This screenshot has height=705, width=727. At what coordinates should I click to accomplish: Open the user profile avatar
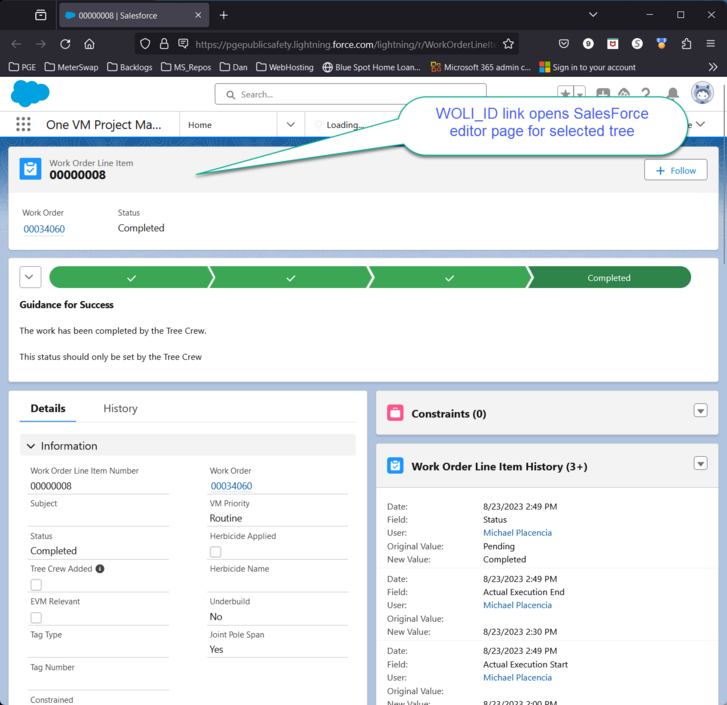[x=702, y=93]
